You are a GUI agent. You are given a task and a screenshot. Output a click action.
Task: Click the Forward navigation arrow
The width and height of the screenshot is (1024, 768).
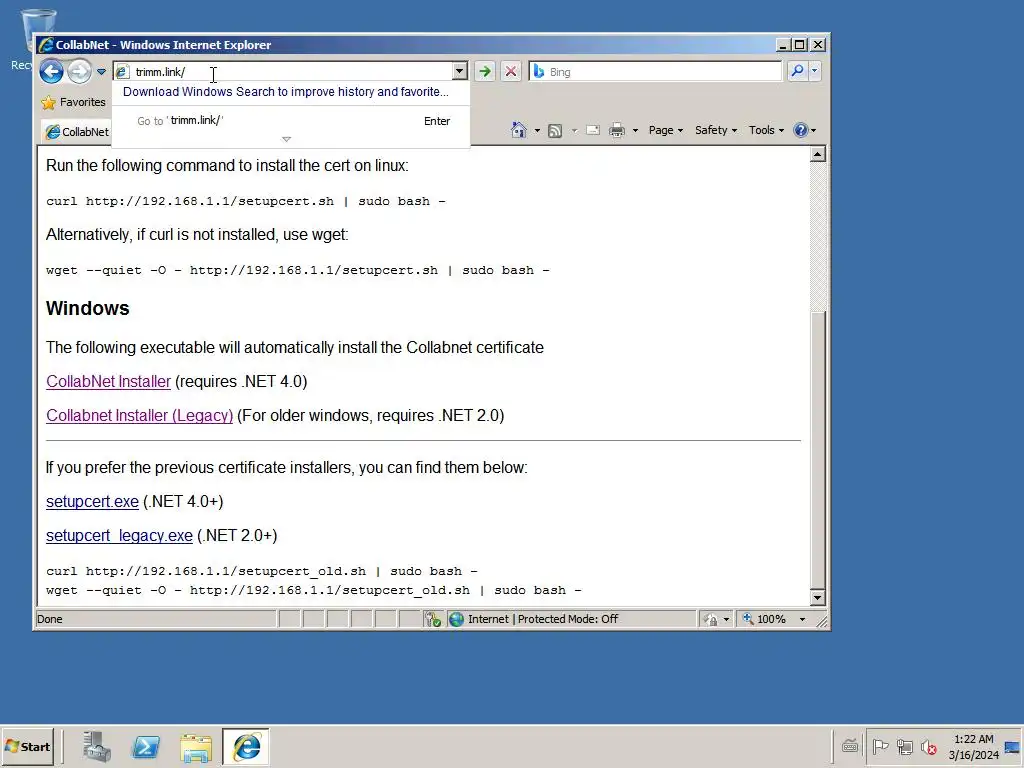point(80,71)
